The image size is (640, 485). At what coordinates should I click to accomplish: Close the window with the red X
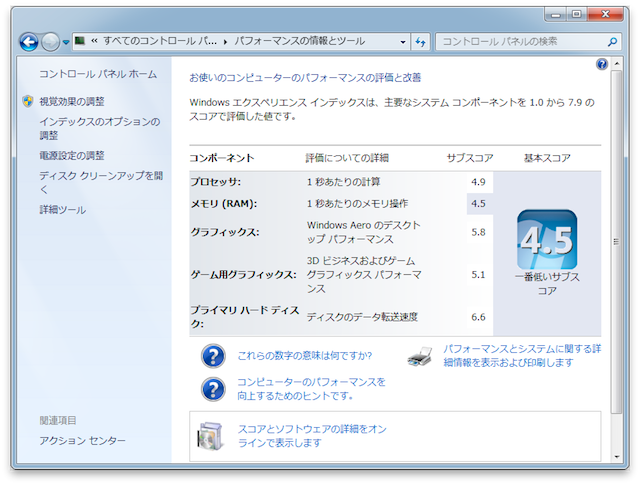tap(605, 15)
